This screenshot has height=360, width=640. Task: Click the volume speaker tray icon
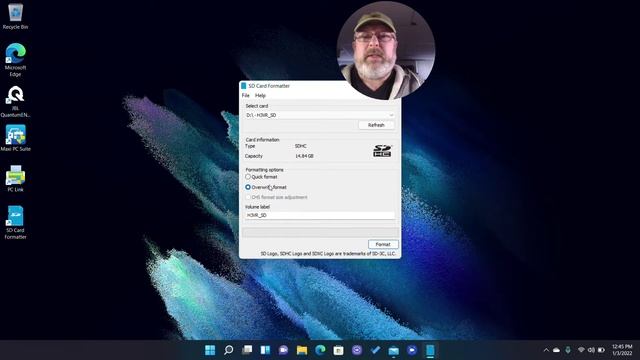click(x=591, y=350)
